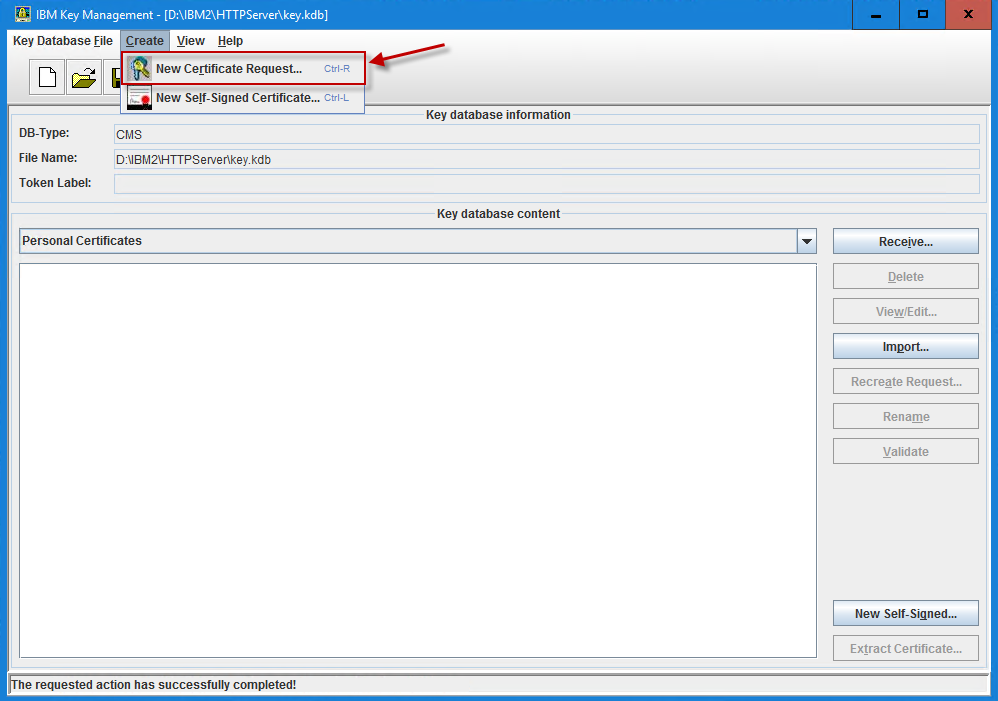Click the Rename button
This screenshot has width=998, height=701.
click(905, 416)
